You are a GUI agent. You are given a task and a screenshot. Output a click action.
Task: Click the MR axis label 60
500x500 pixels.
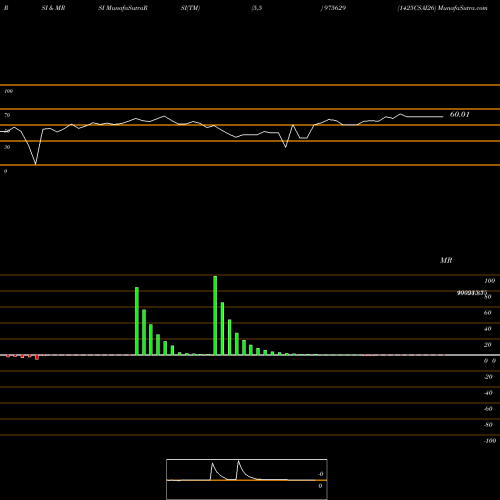tap(488, 313)
